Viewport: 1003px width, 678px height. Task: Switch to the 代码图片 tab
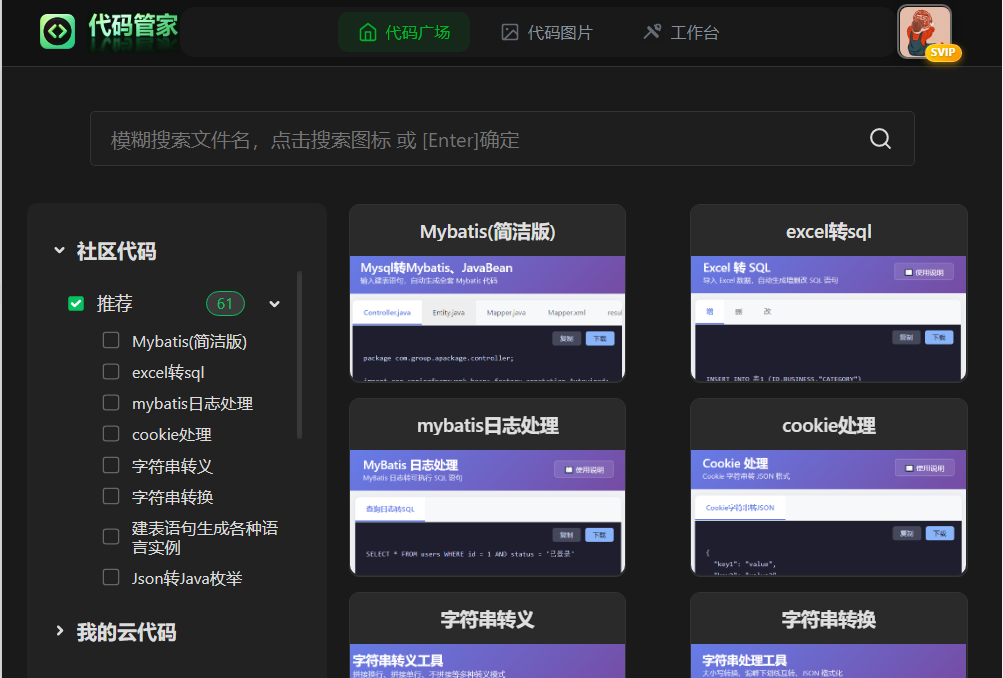[547, 32]
